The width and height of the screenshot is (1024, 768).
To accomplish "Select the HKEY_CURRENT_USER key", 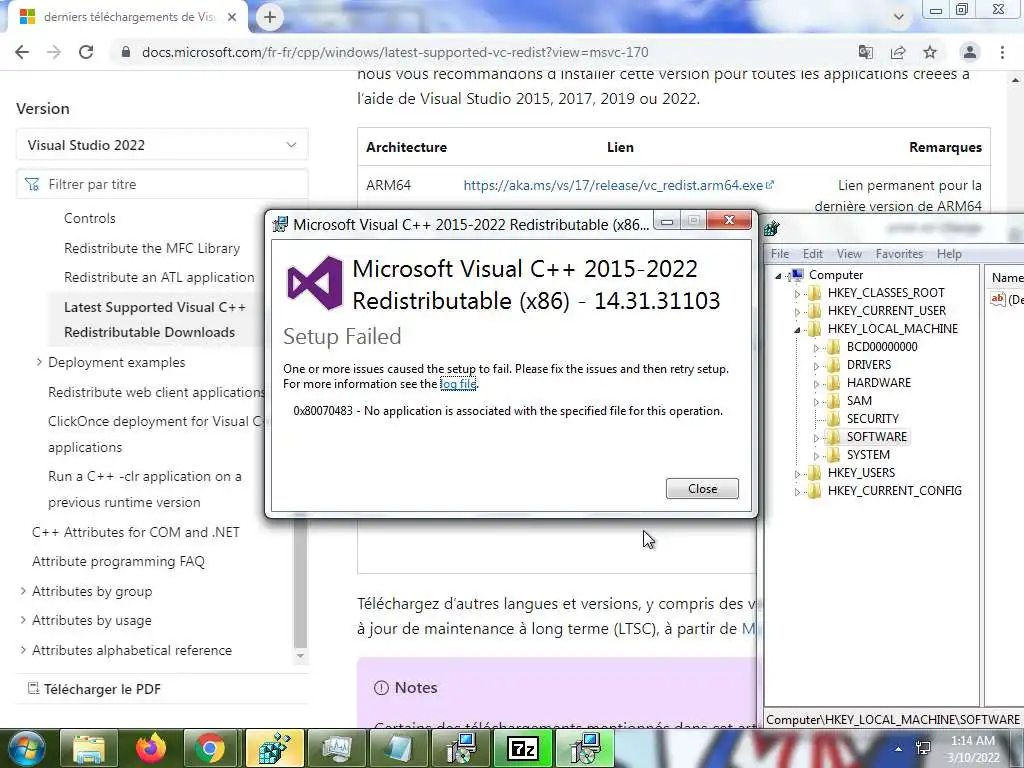I will coord(887,311).
